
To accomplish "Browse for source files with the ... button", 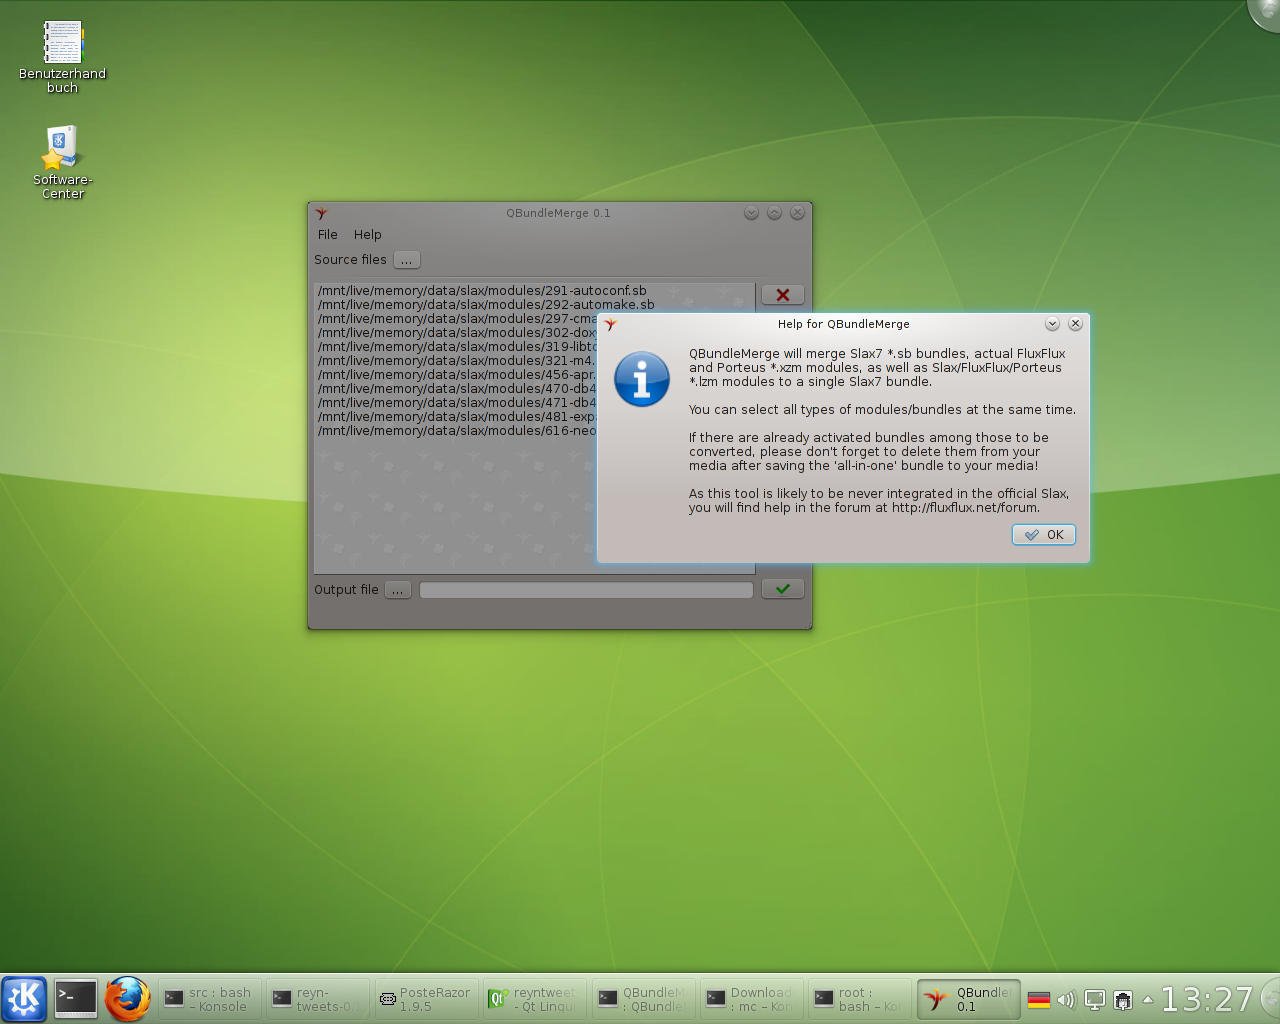I will coord(406,259).
